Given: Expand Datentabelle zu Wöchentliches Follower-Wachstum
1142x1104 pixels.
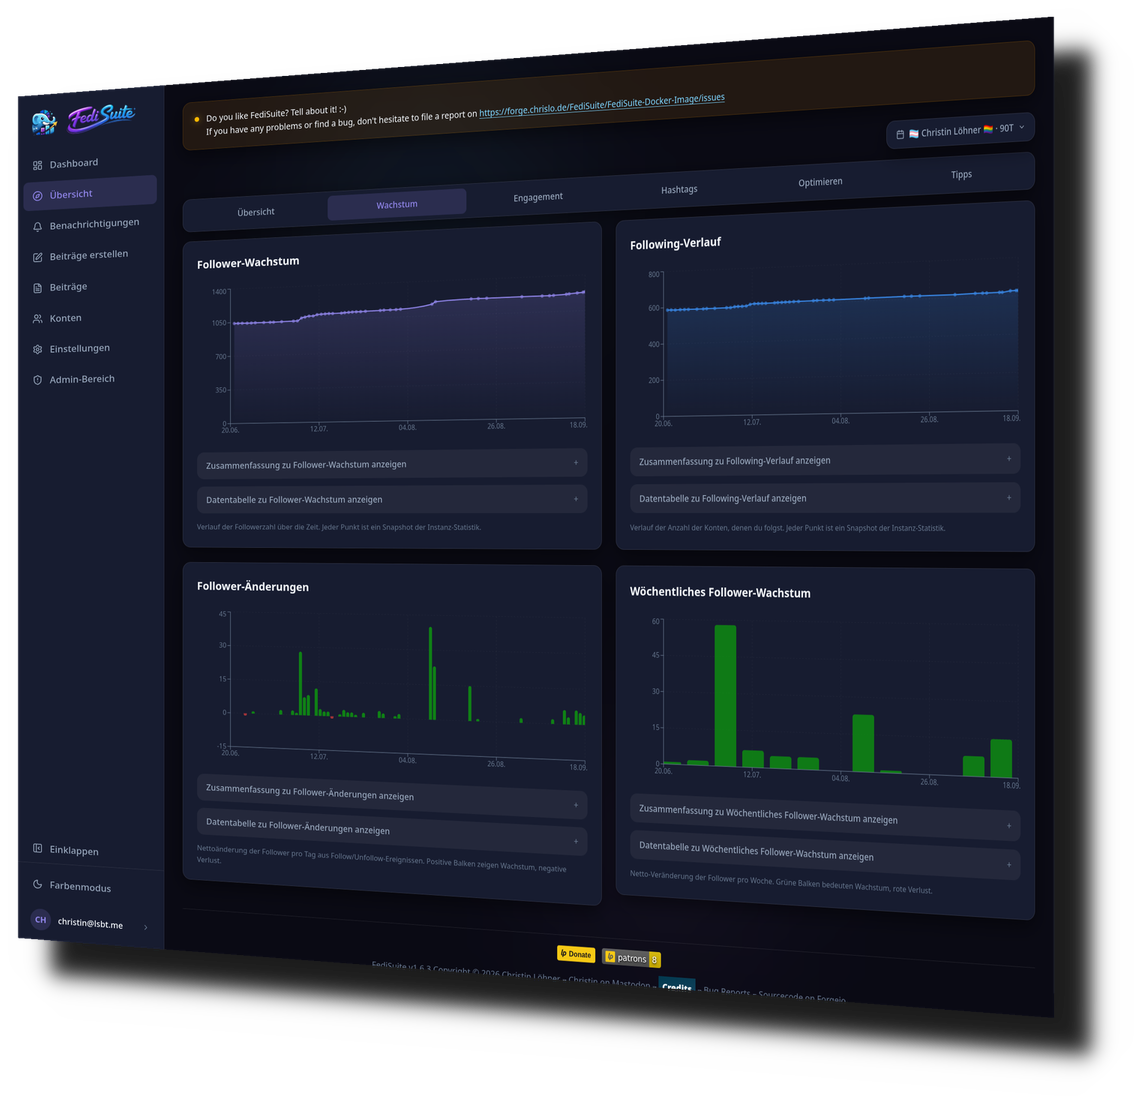Looking at the screenshot, I should coord(824,854).
